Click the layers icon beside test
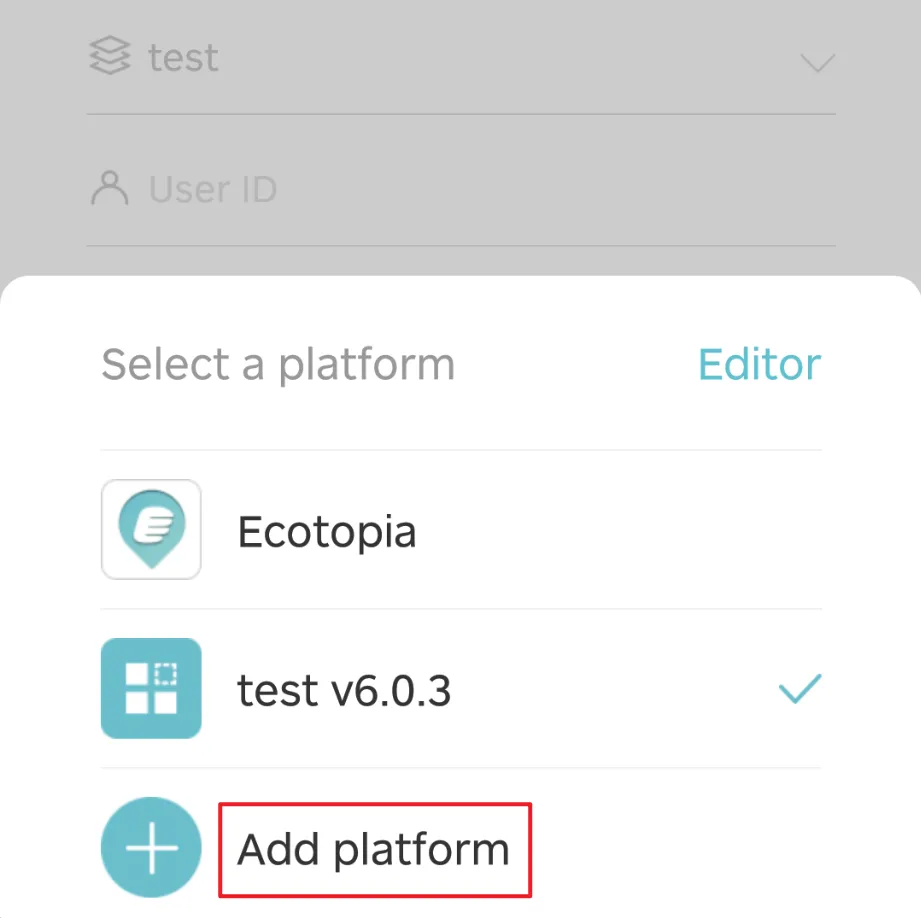Image resolution: width=921 pixels, height=918 pixels. pos(109,57)
